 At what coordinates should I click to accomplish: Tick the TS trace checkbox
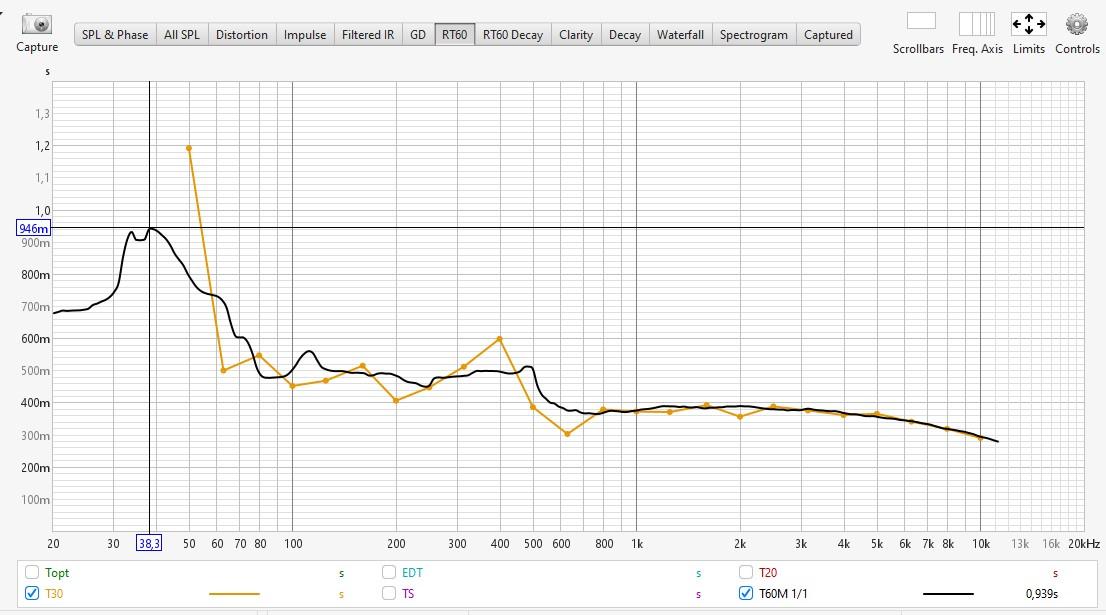click(x=390, y=593)
